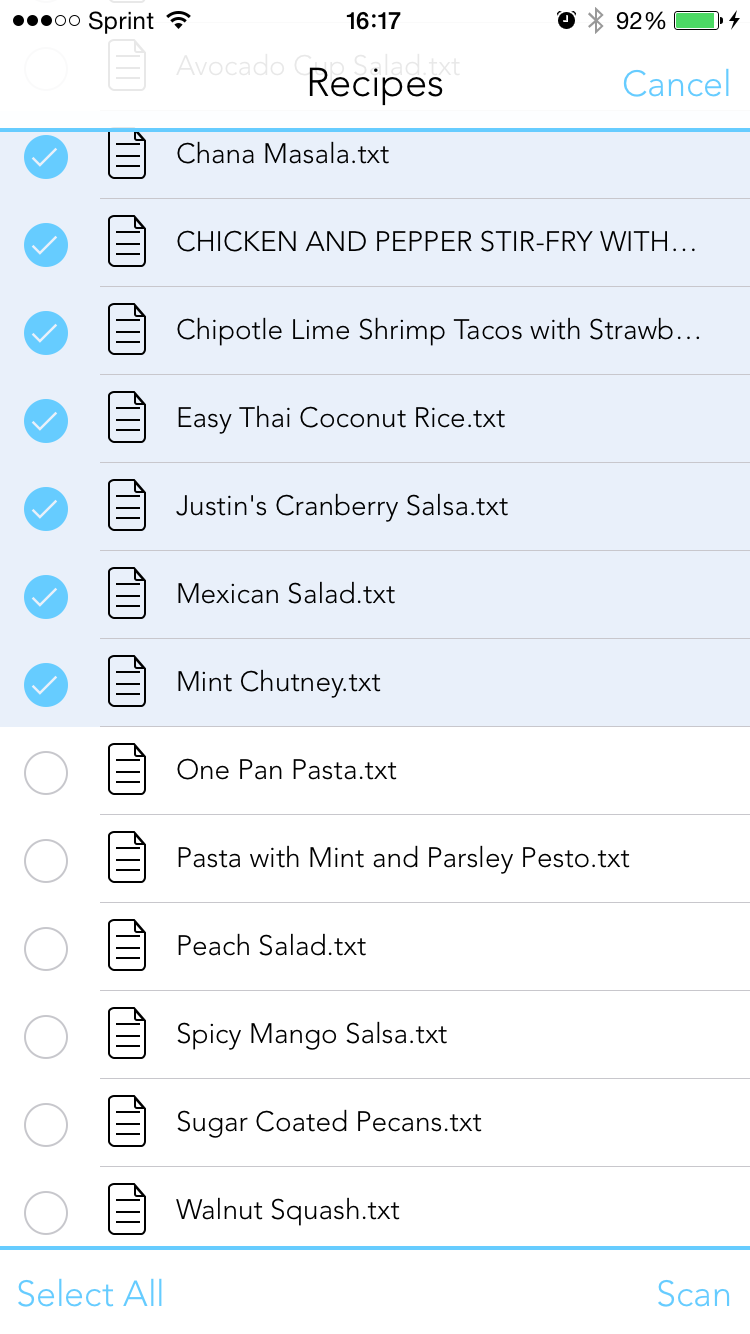Tap the document icon for Easy Thai Coconut Rice.txt

click(127, 418)
